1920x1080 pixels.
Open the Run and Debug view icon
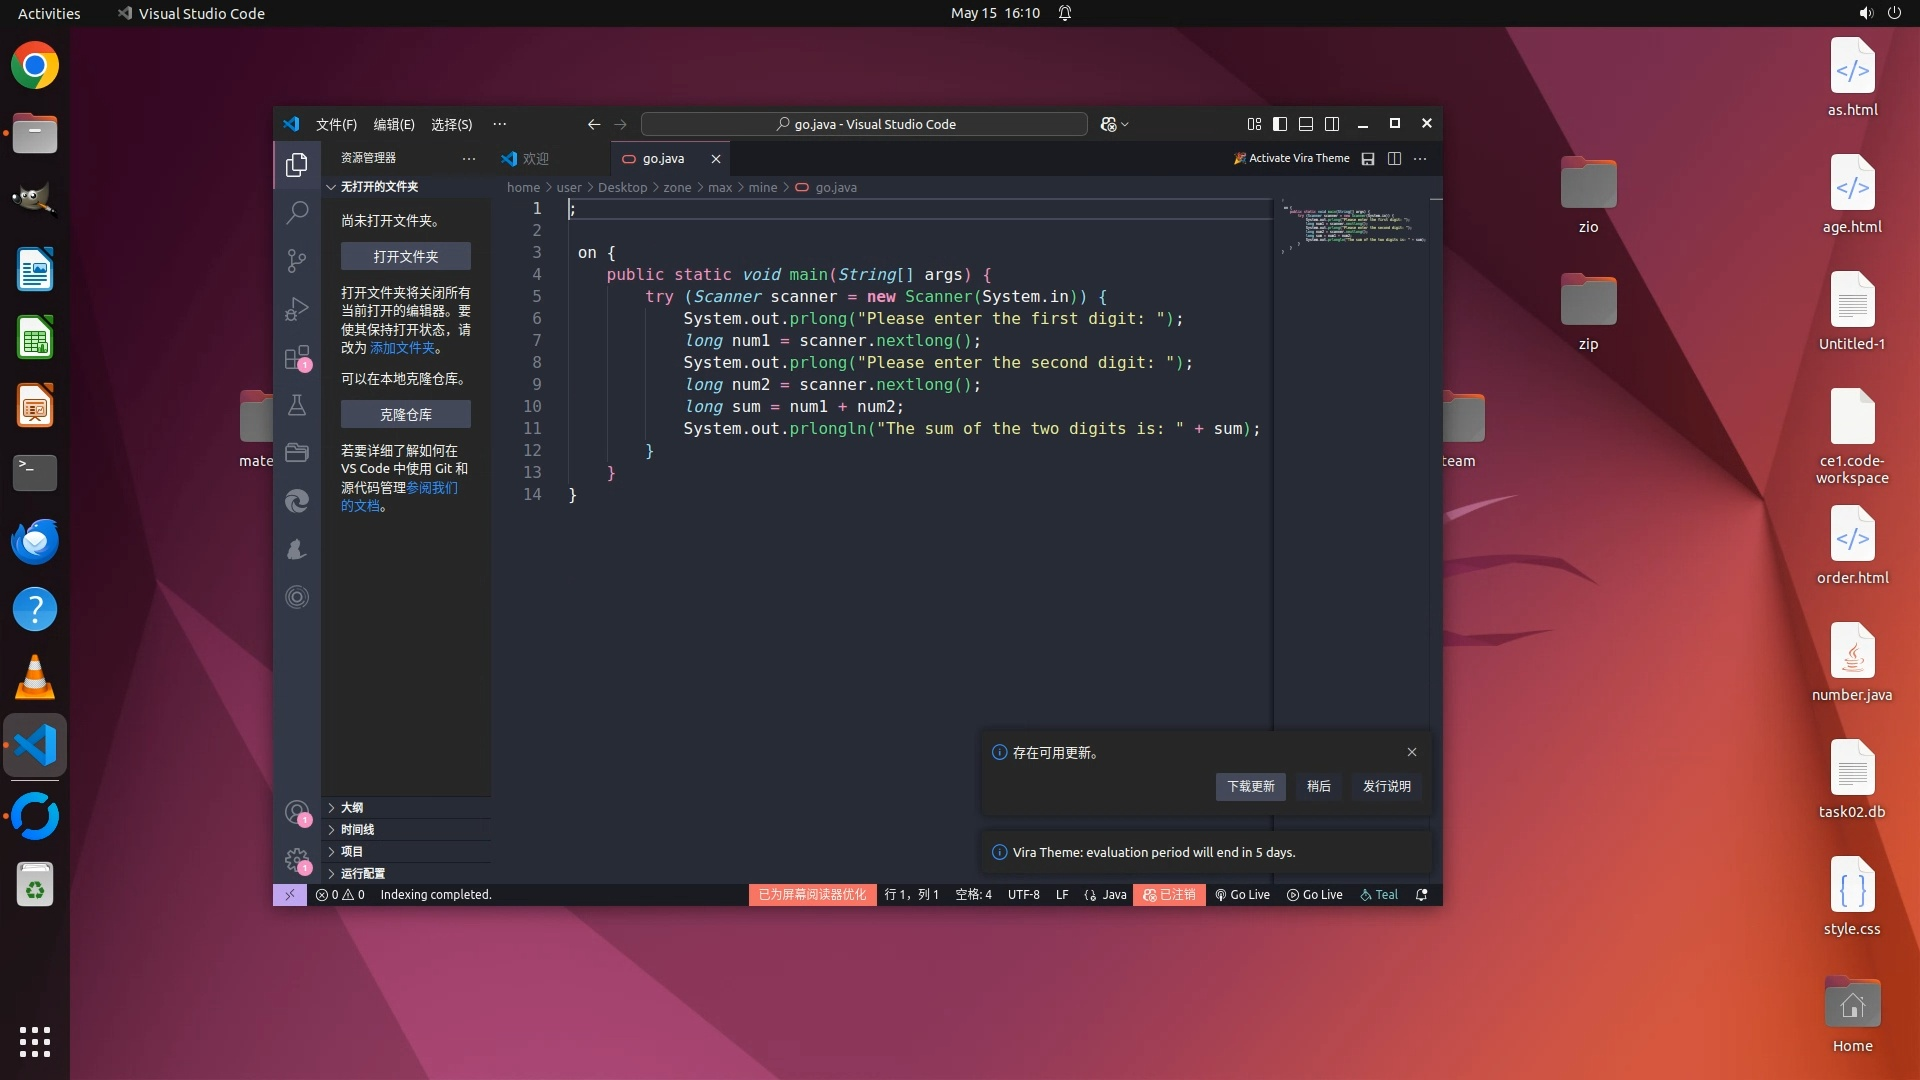297,308
